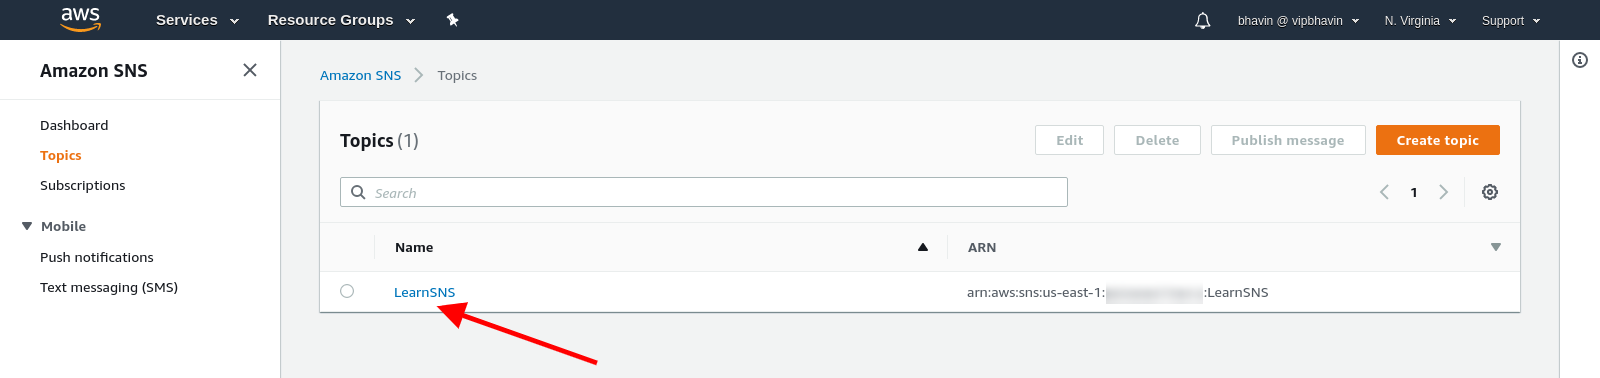Open the info panel icon

pos(1580,60)
